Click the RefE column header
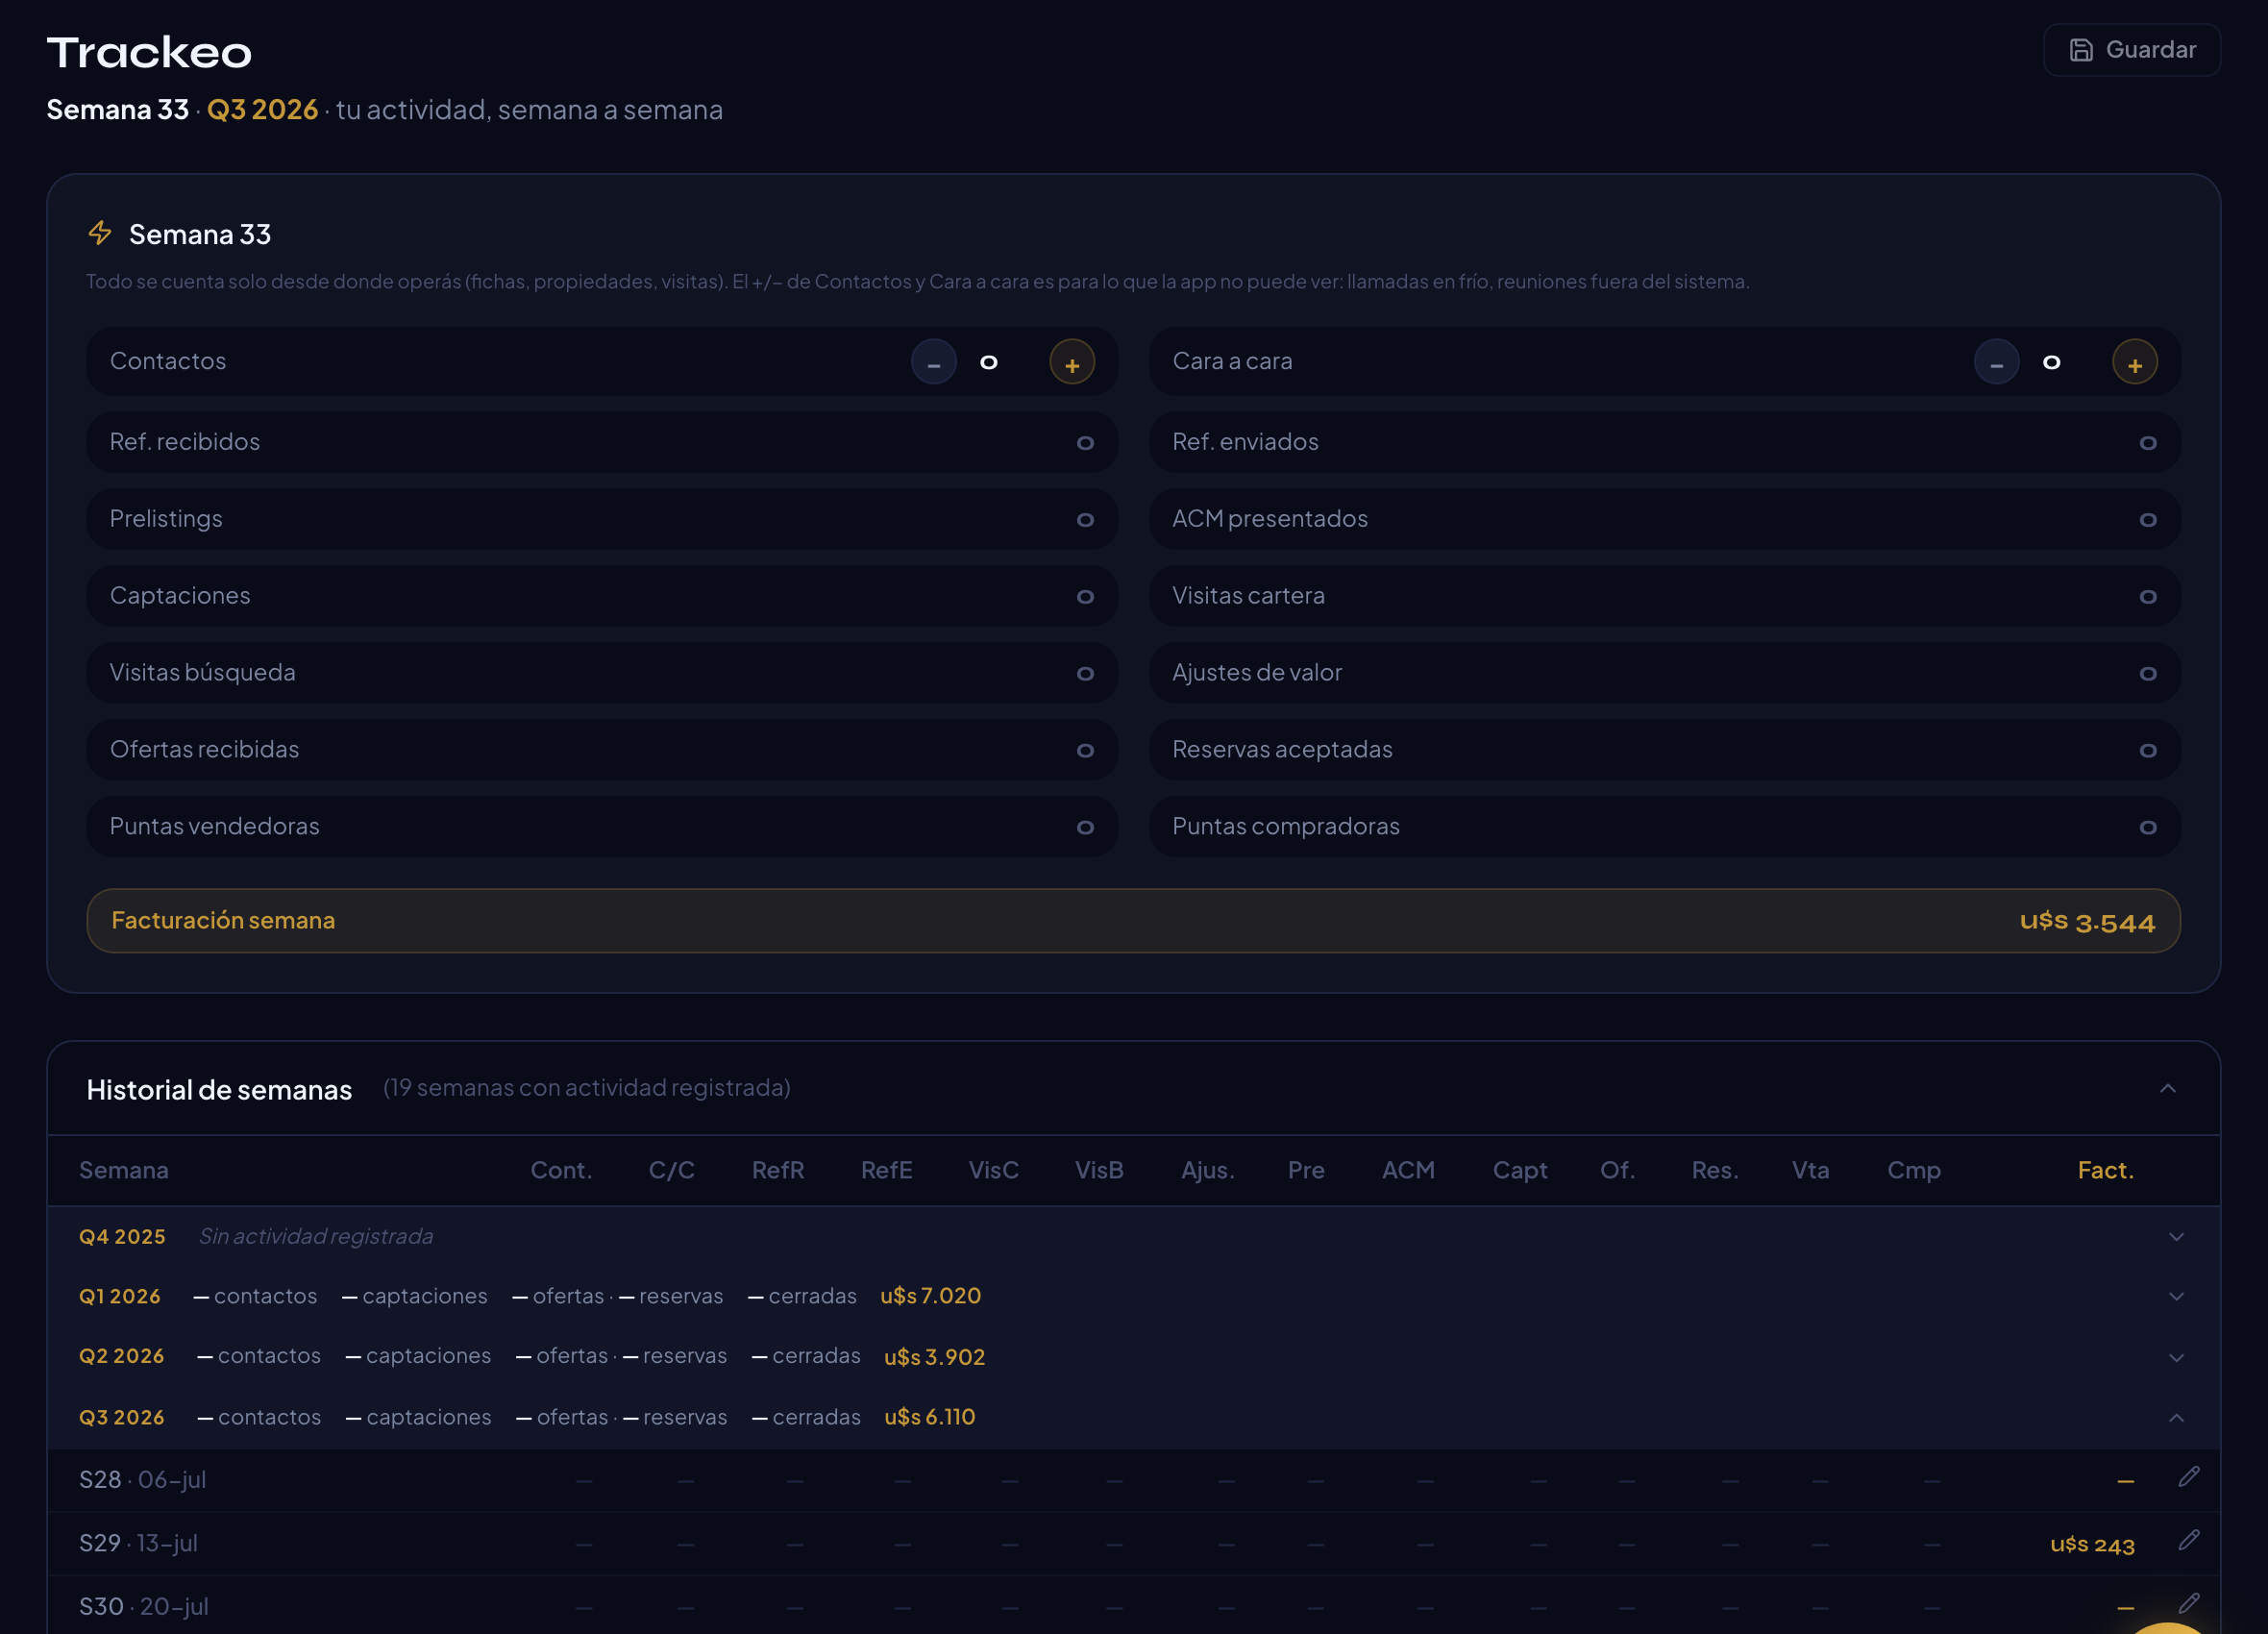Screen dimensions: 2268x1634 (x=887, y=1170)
